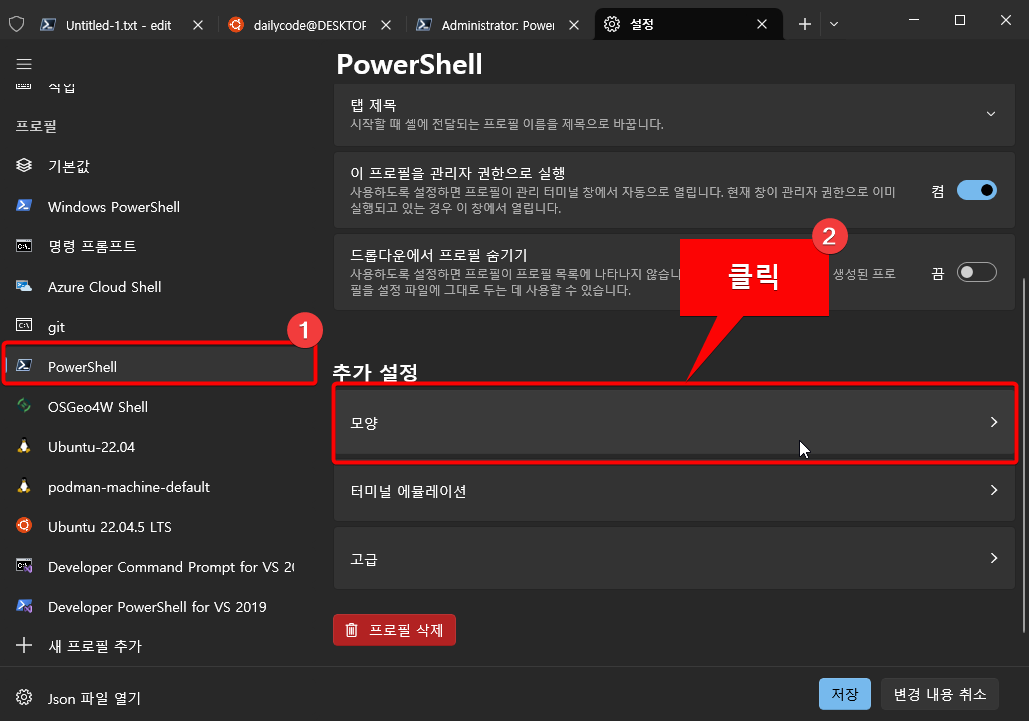
Task: Select the podman-machine-default profile
Action: [159, 486]
